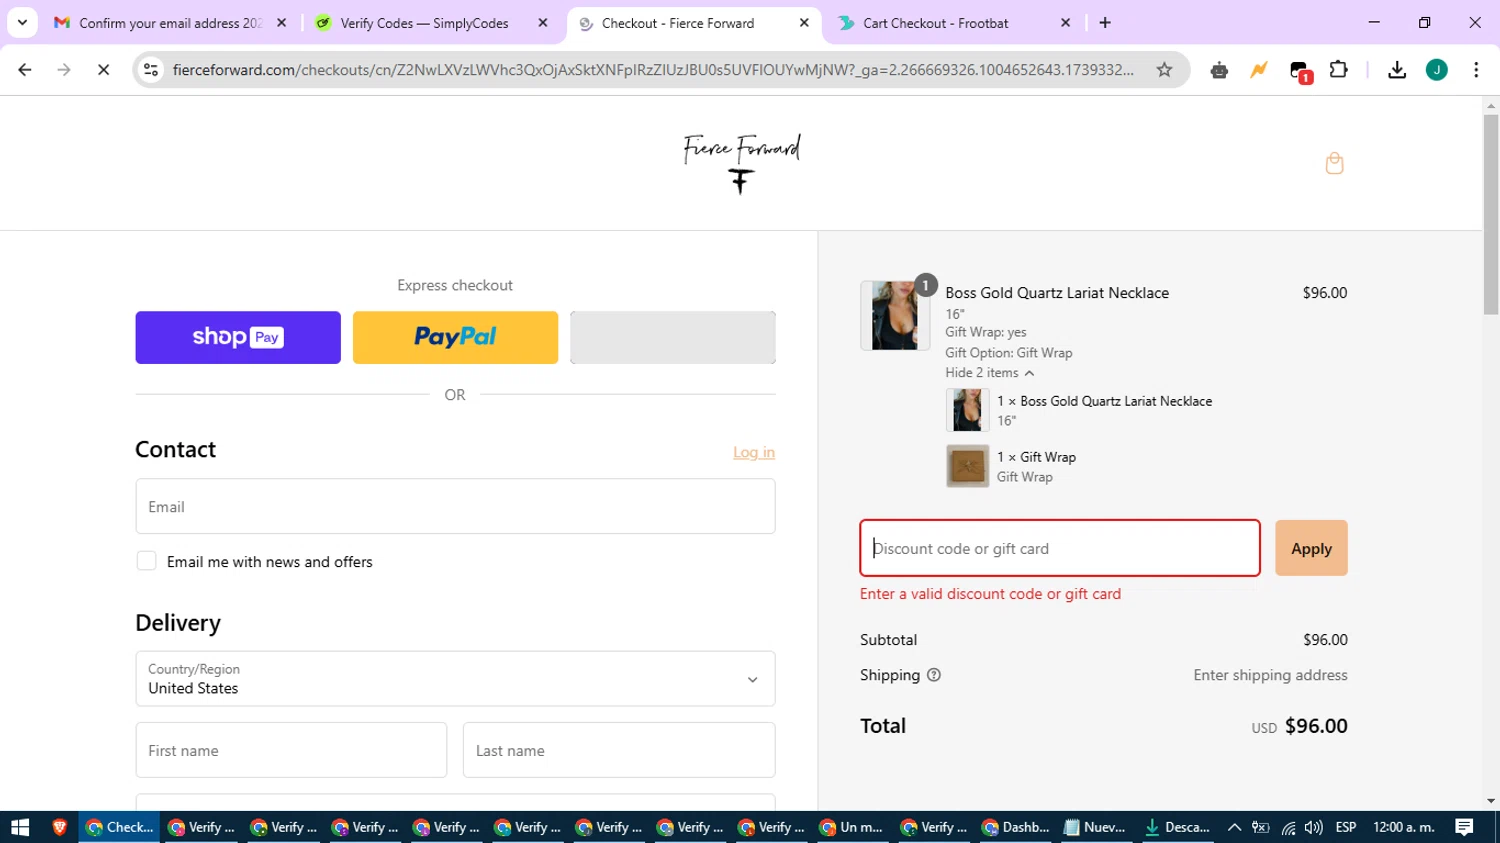Viewport: 1500px width, 843px height.
Task: Open the Extensions puzzle menu
Action: click(1339, 70)
